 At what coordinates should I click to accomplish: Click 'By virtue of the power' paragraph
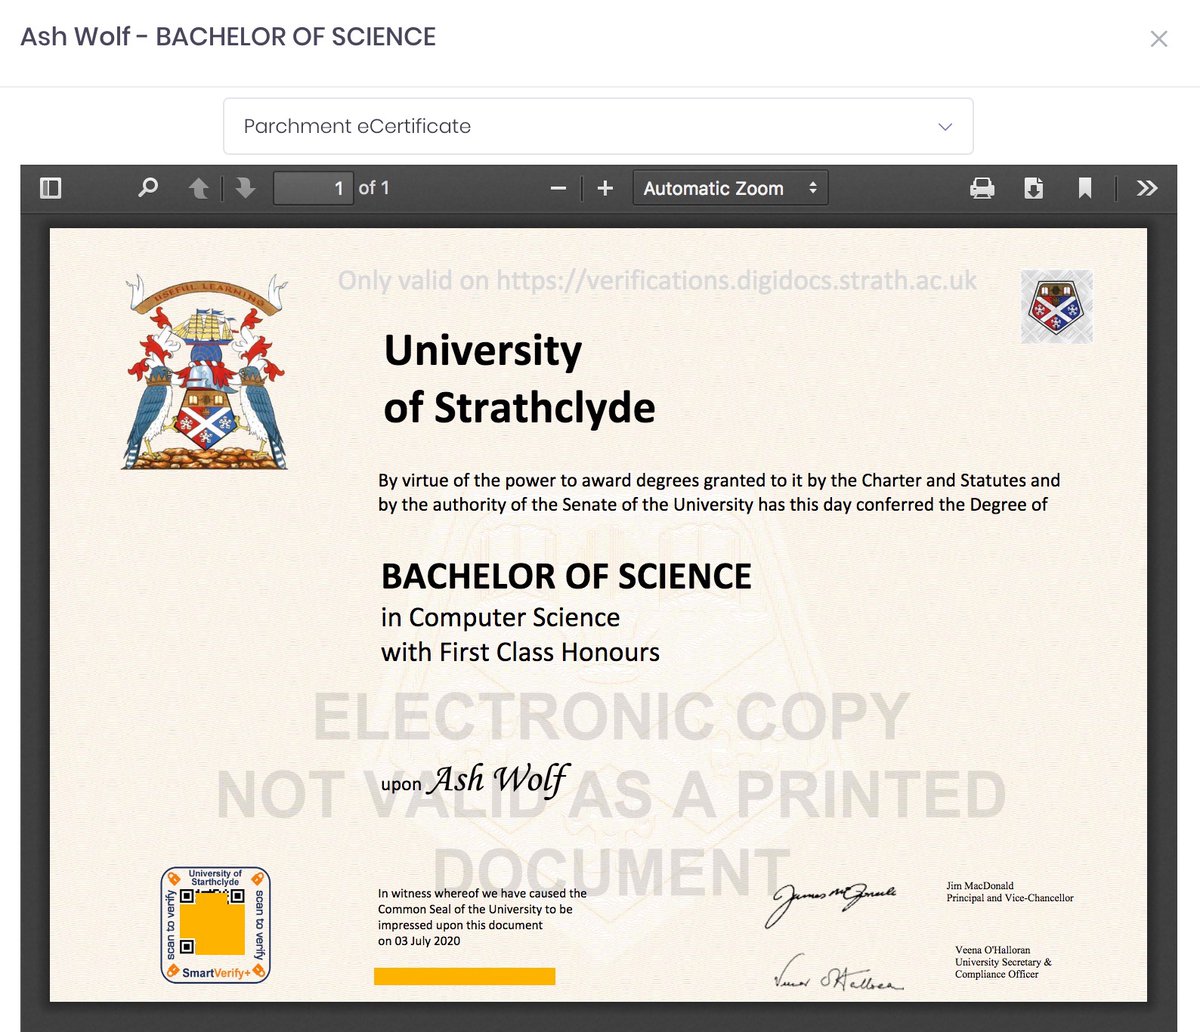pyautogui.click(x=719, y=492)
